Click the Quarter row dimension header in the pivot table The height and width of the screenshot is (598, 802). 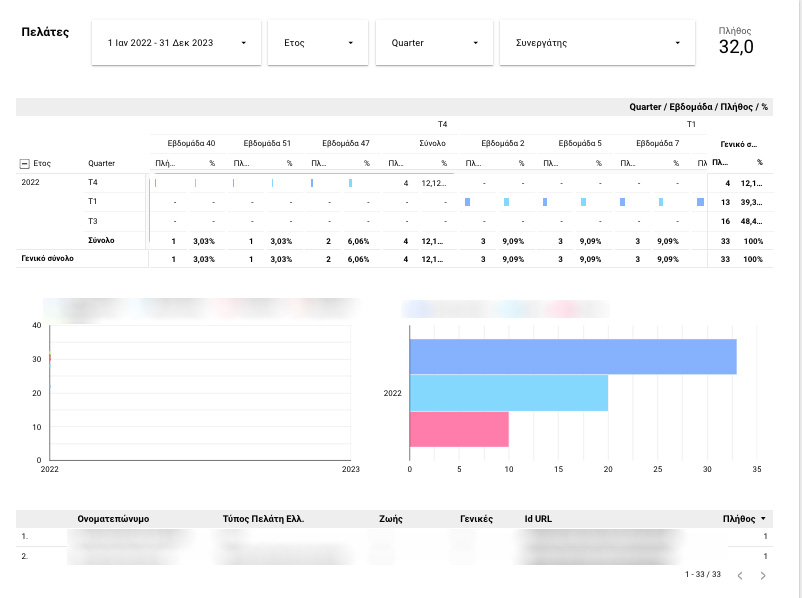pos(101,163)
